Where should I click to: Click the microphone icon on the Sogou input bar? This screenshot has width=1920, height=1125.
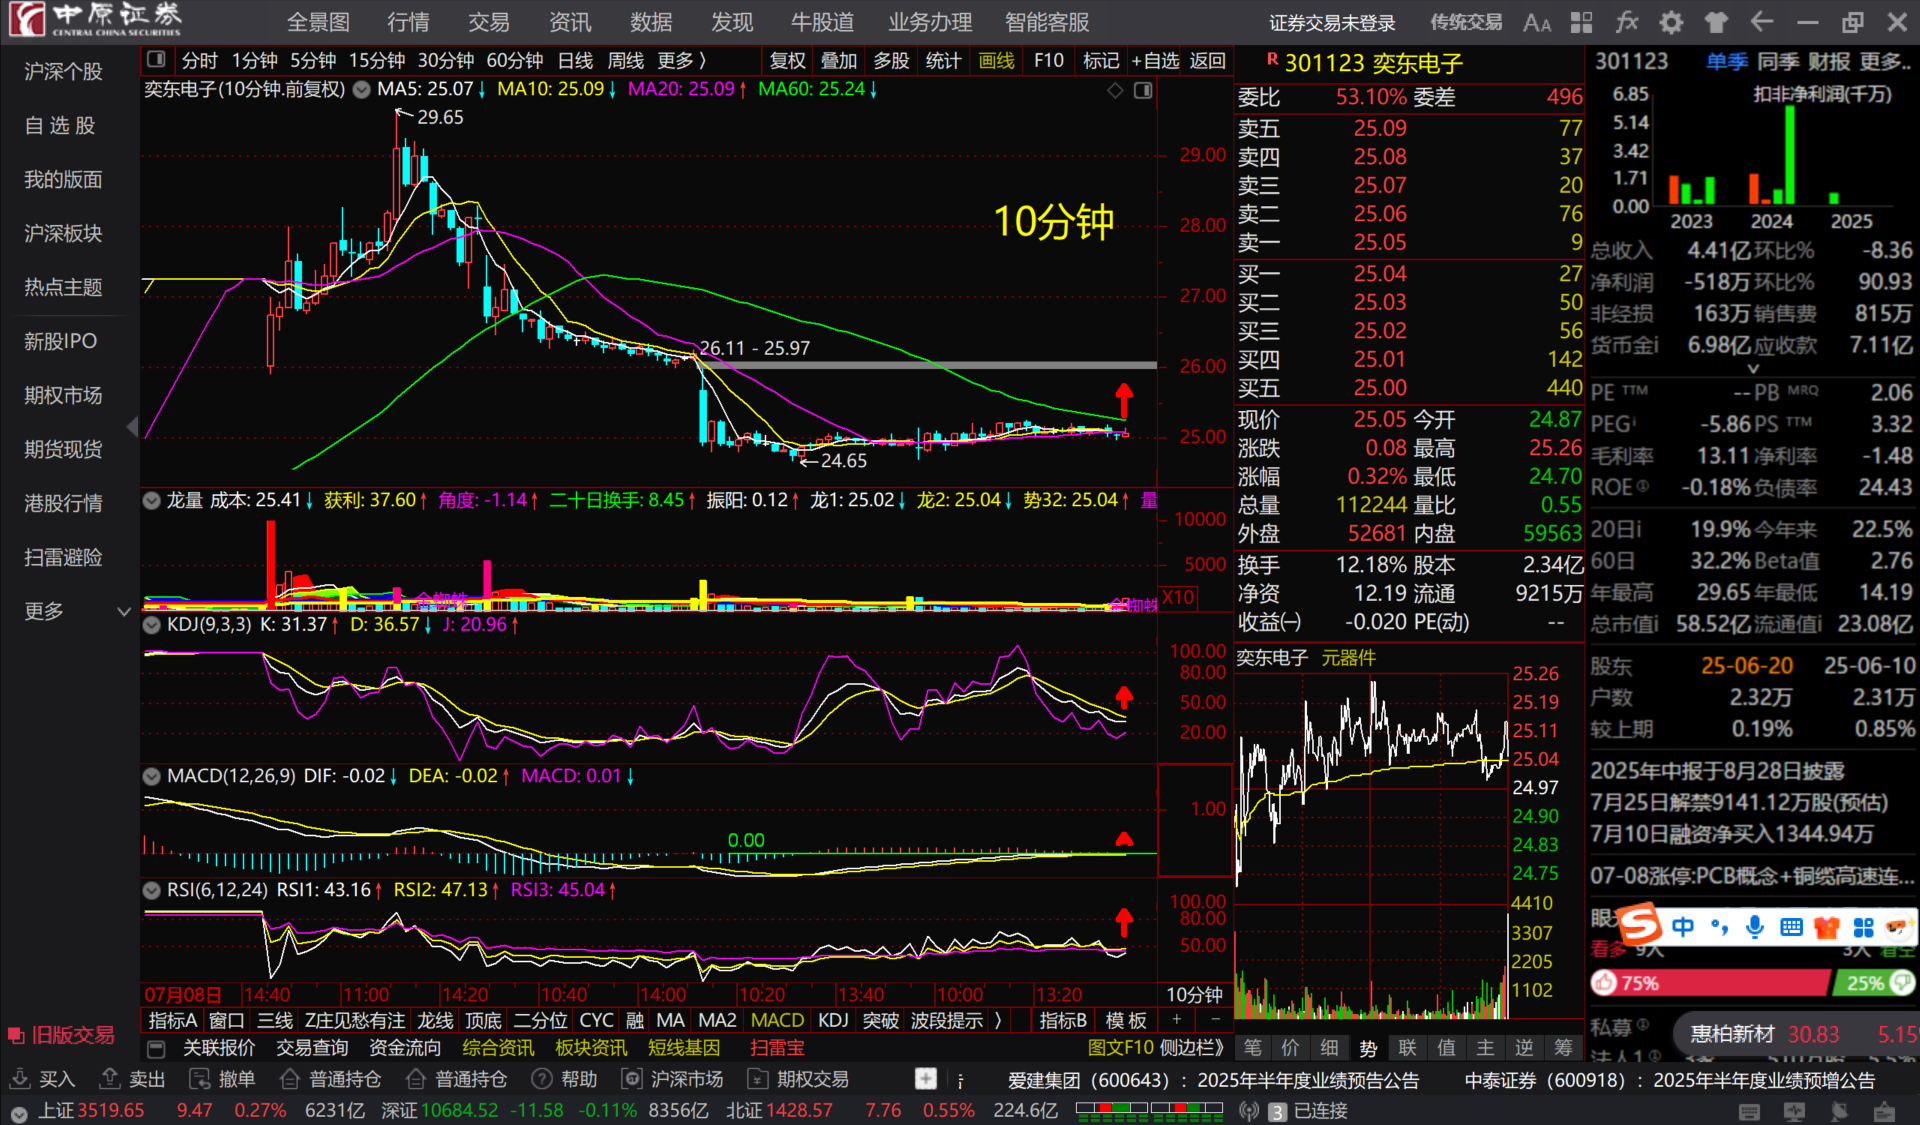point(1755,927)
